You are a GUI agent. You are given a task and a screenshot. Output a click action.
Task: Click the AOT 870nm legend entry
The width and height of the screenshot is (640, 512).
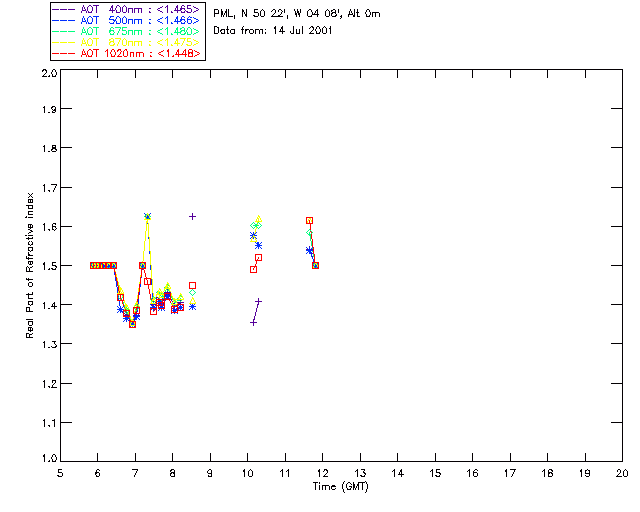click(126, 42)
